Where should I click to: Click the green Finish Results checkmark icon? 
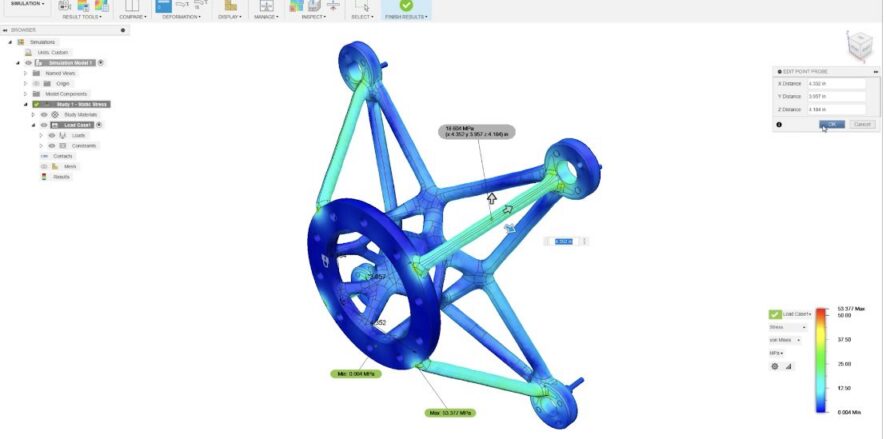pos(406,5)
